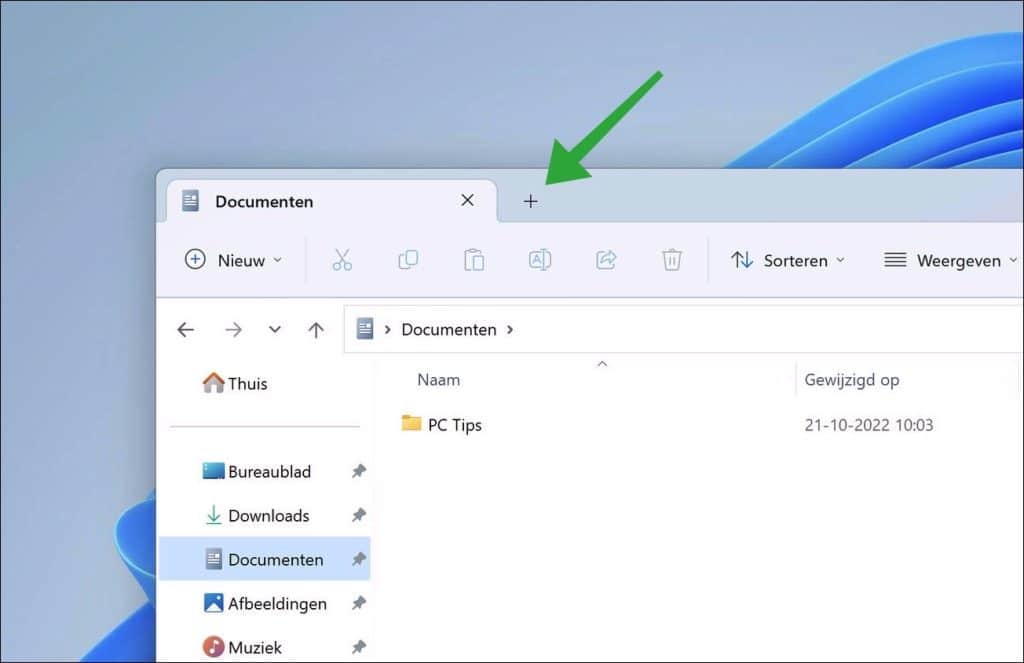Image resolution: width=1024 pixels, height=663 pixels.
Task: Open the new tab with the plus icon
Action: [x=531, y=201]
